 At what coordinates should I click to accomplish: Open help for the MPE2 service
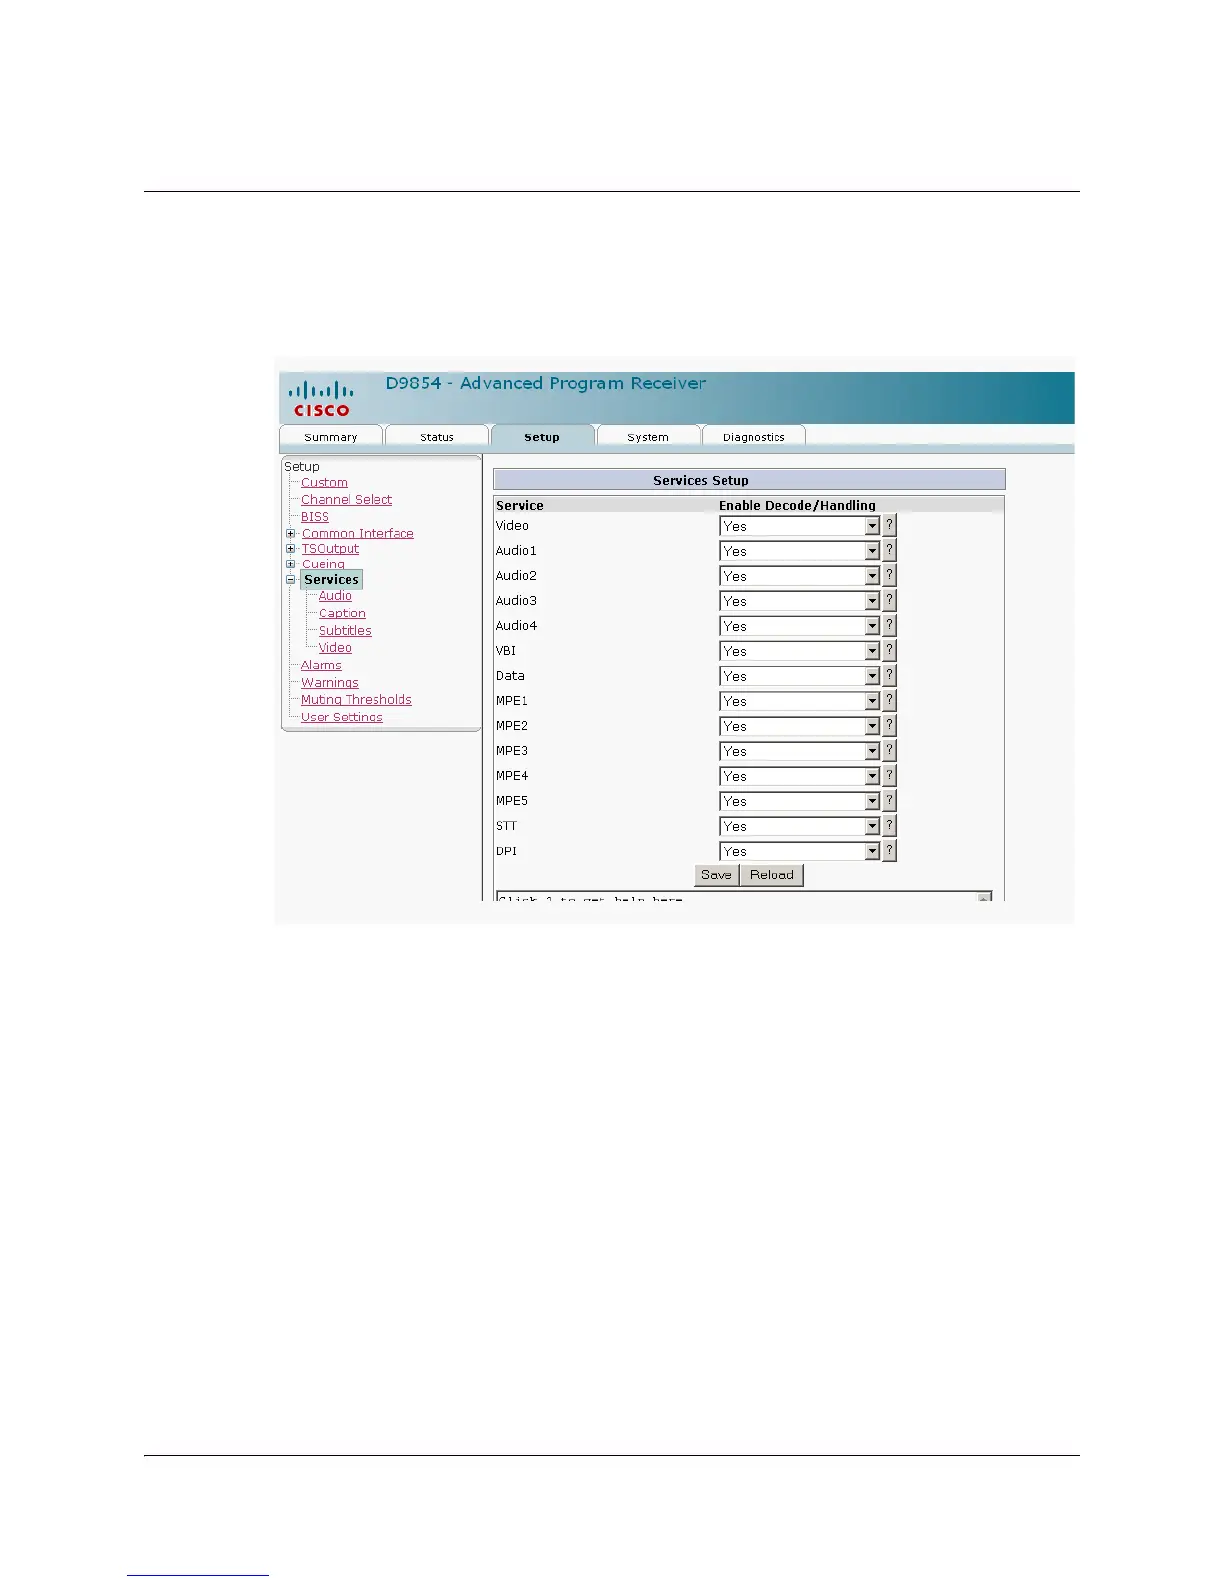pos(889,725)
